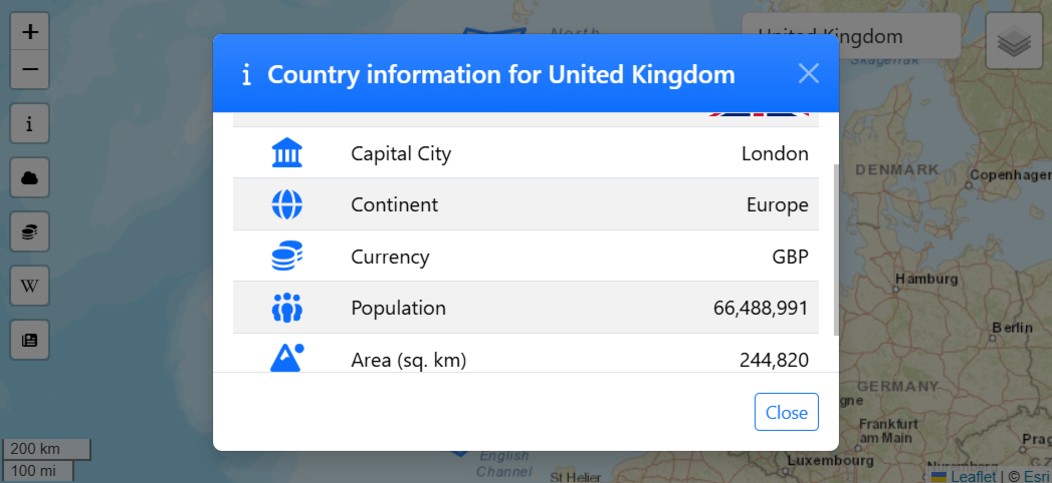The width and height of the screenshot is (1052, 483).
Task: Open the news newspaper button
Action: 30,340
